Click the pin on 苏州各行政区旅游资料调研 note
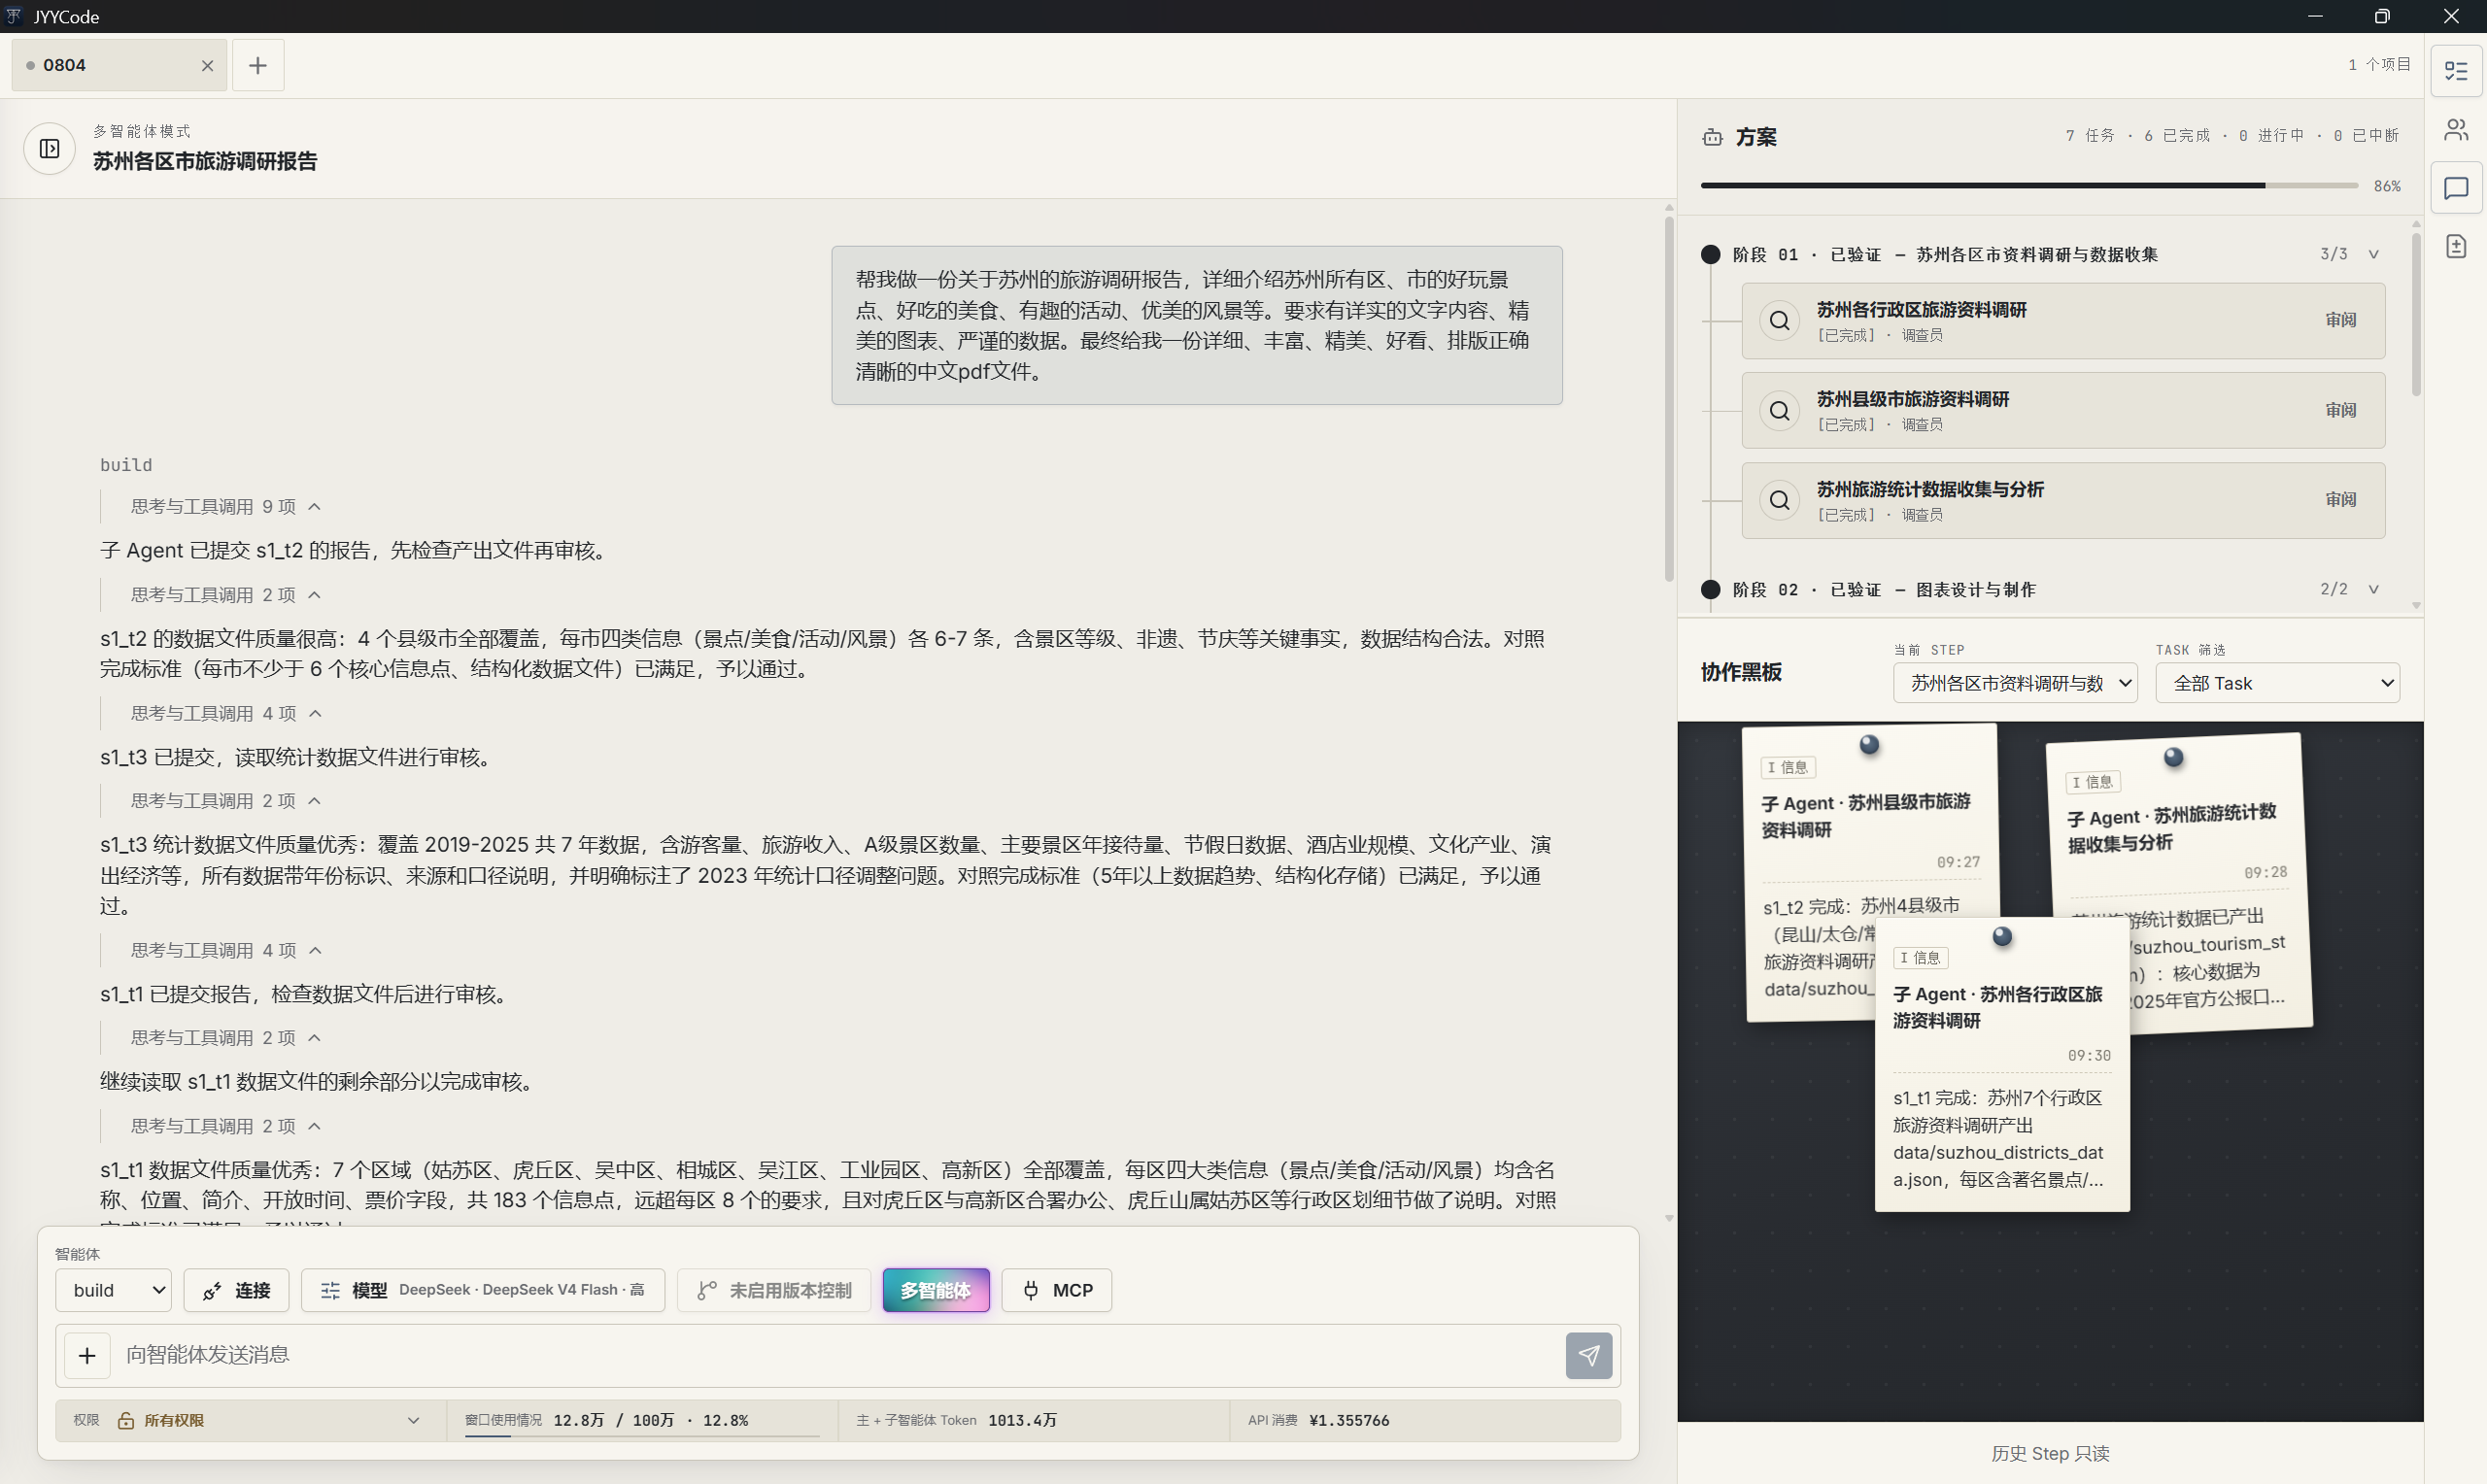The height and width of the screenshot is (1484, 2487). 2002,936
